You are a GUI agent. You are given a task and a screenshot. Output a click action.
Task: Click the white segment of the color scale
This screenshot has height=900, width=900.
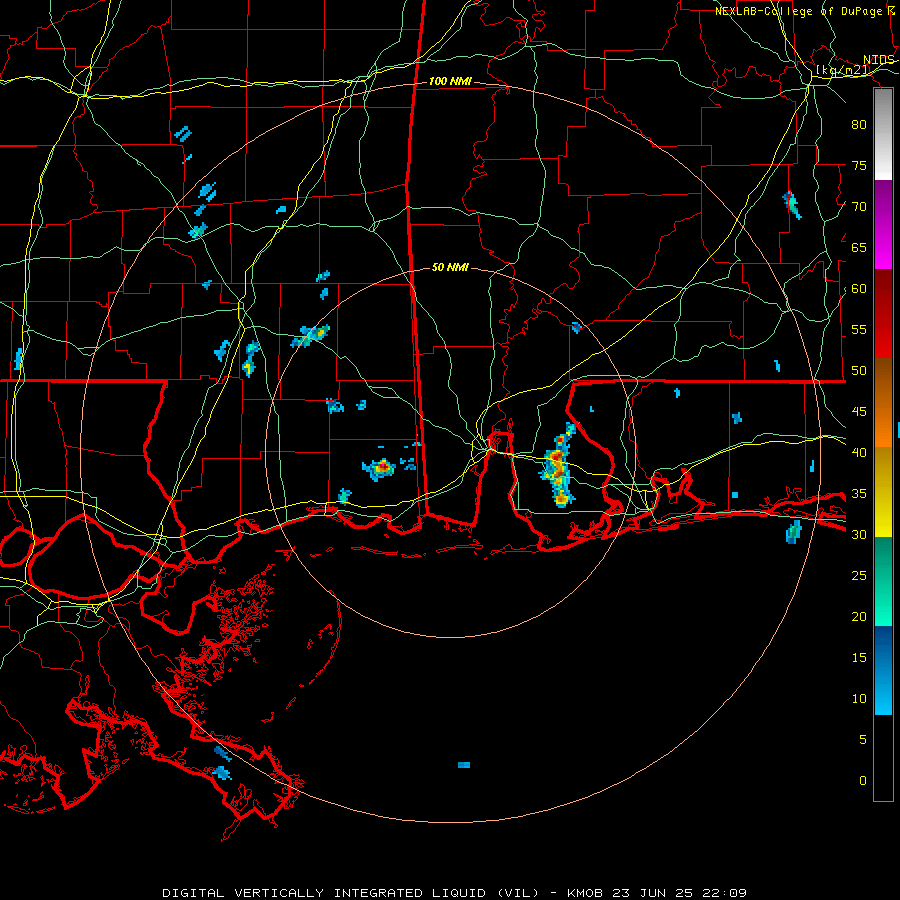tap(883, 134)
